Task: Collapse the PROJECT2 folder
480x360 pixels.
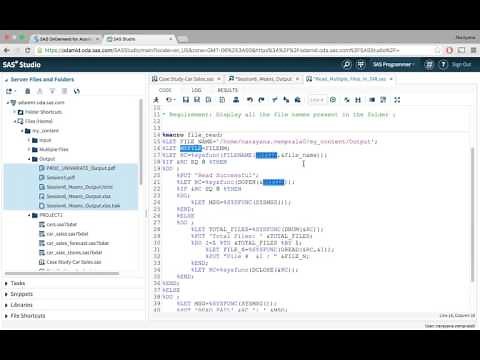Action: click(x=29, y=215)
